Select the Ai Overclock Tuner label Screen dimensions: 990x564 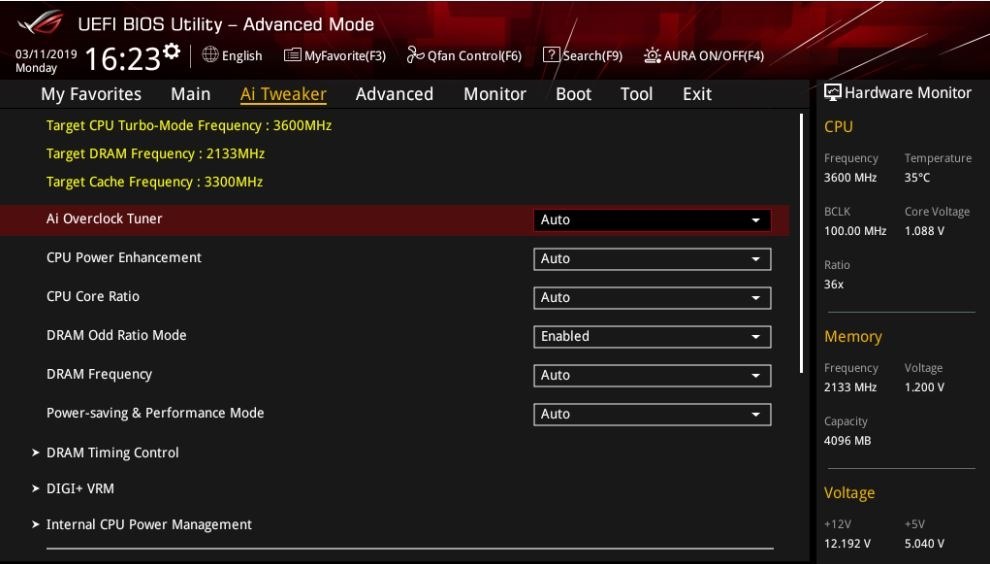(104, 219)
